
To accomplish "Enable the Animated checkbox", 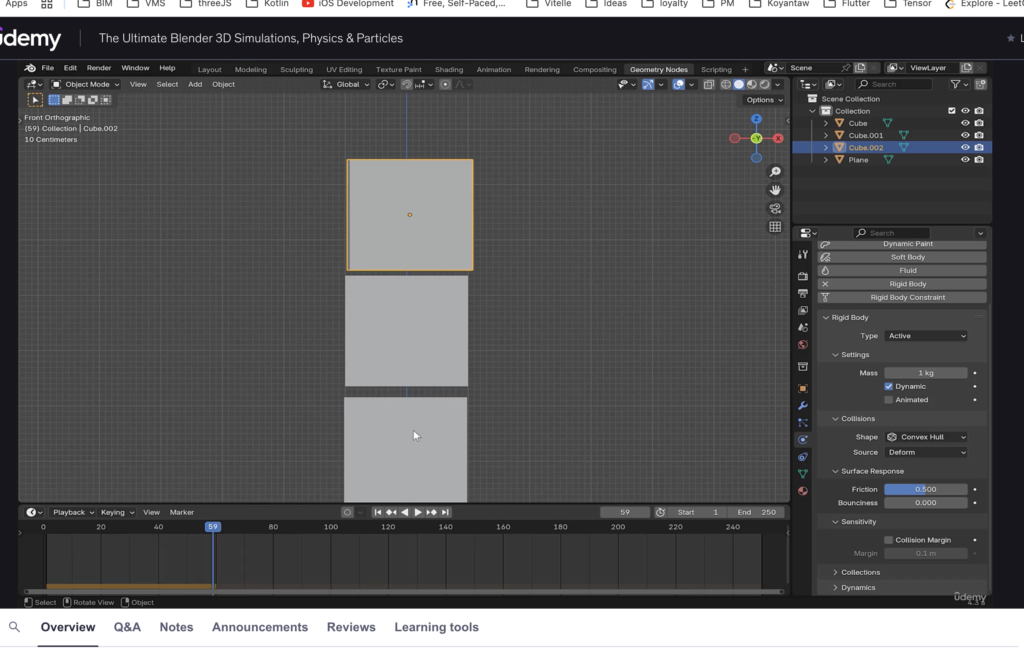I will pos(888,400).
